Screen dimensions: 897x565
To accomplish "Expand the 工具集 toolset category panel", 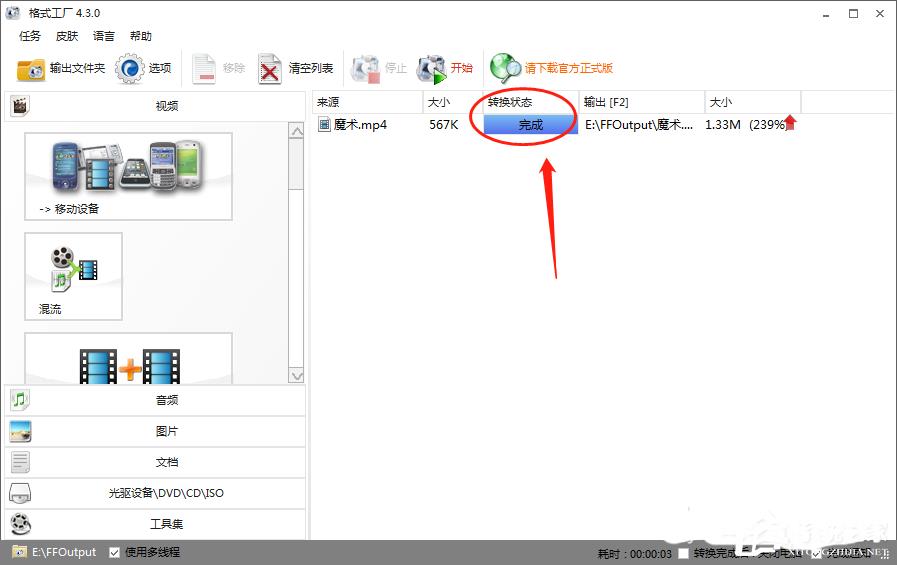I will click(155, 524).
